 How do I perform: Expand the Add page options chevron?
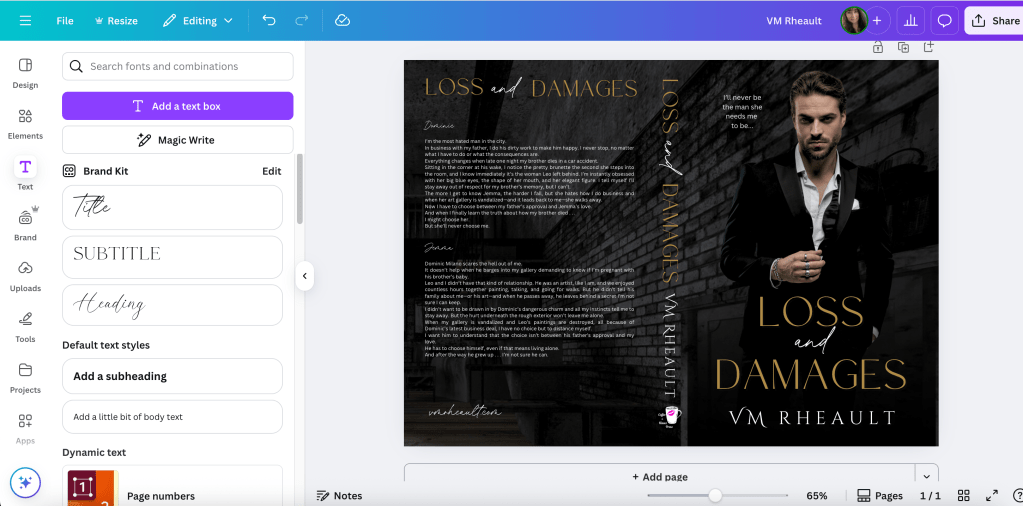pos(928,477)
